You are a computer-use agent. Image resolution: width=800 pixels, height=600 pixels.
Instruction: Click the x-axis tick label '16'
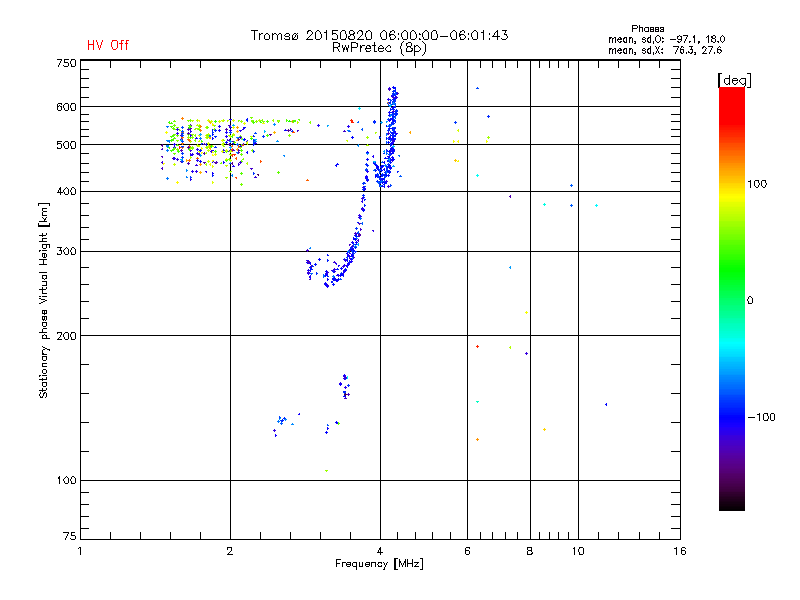(680, 551)
